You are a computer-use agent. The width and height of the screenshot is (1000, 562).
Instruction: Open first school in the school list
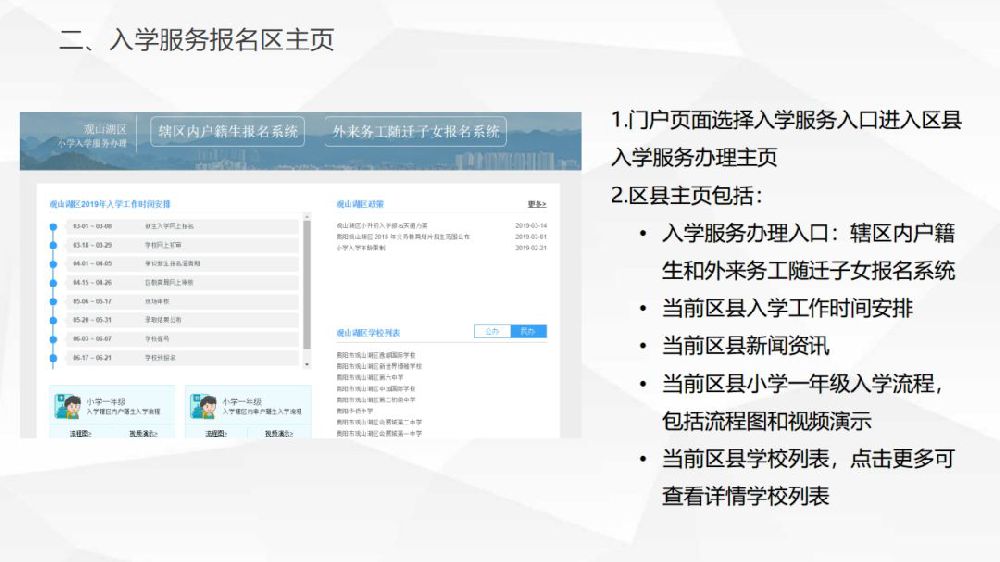376,355
